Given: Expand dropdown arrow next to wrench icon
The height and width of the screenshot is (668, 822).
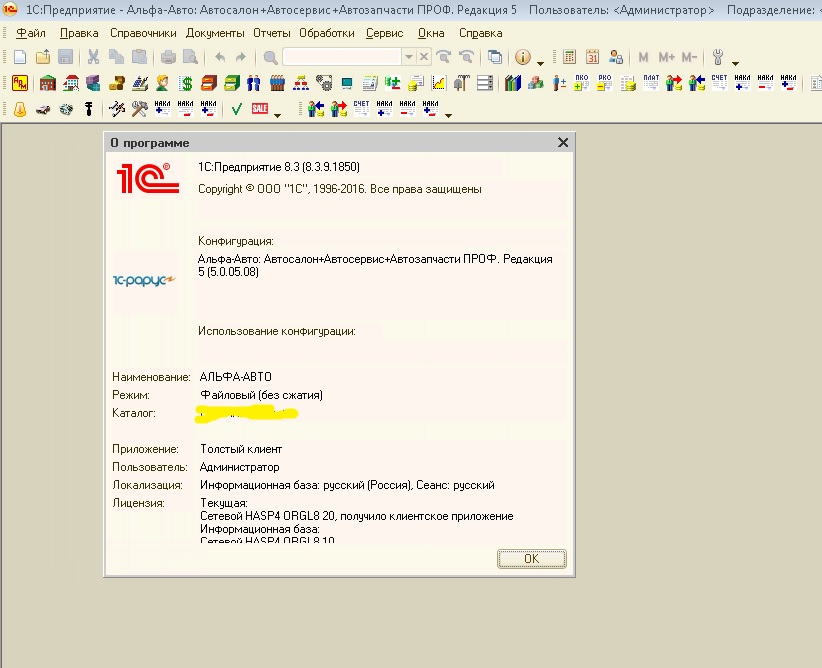Looking at the screenshot, I should coord(736,63).
